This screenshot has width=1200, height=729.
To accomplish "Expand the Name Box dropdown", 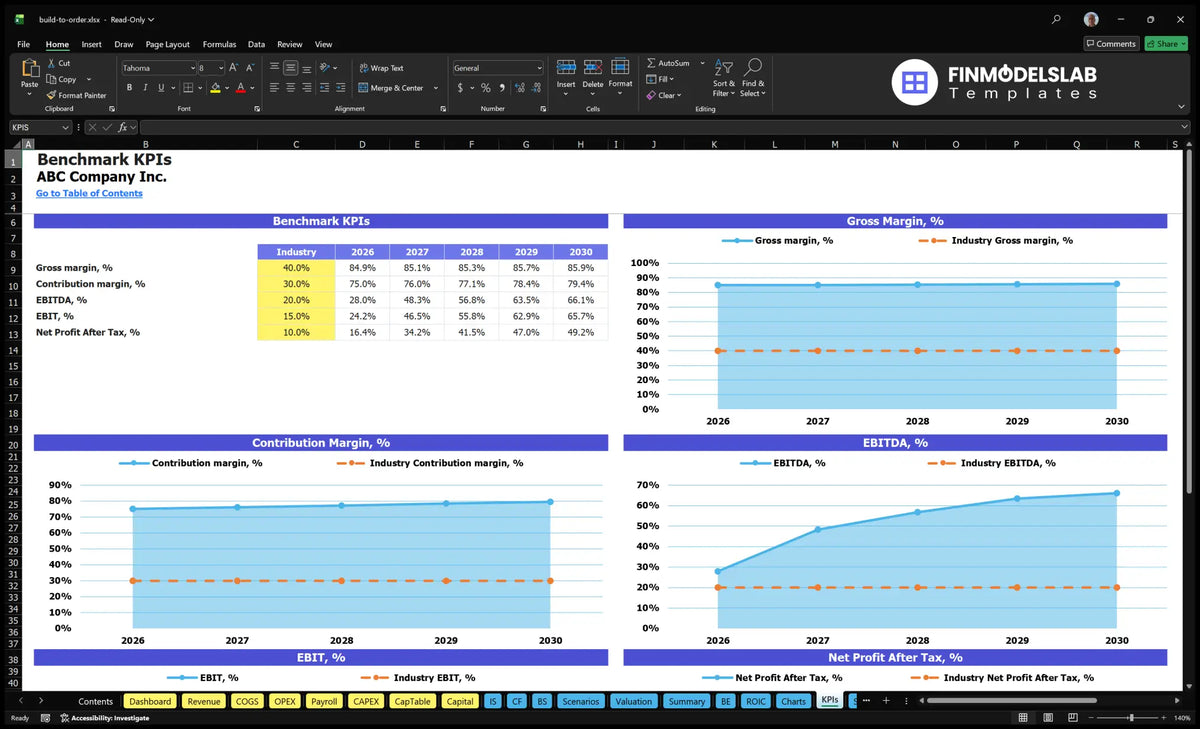I will pos(66,127).
